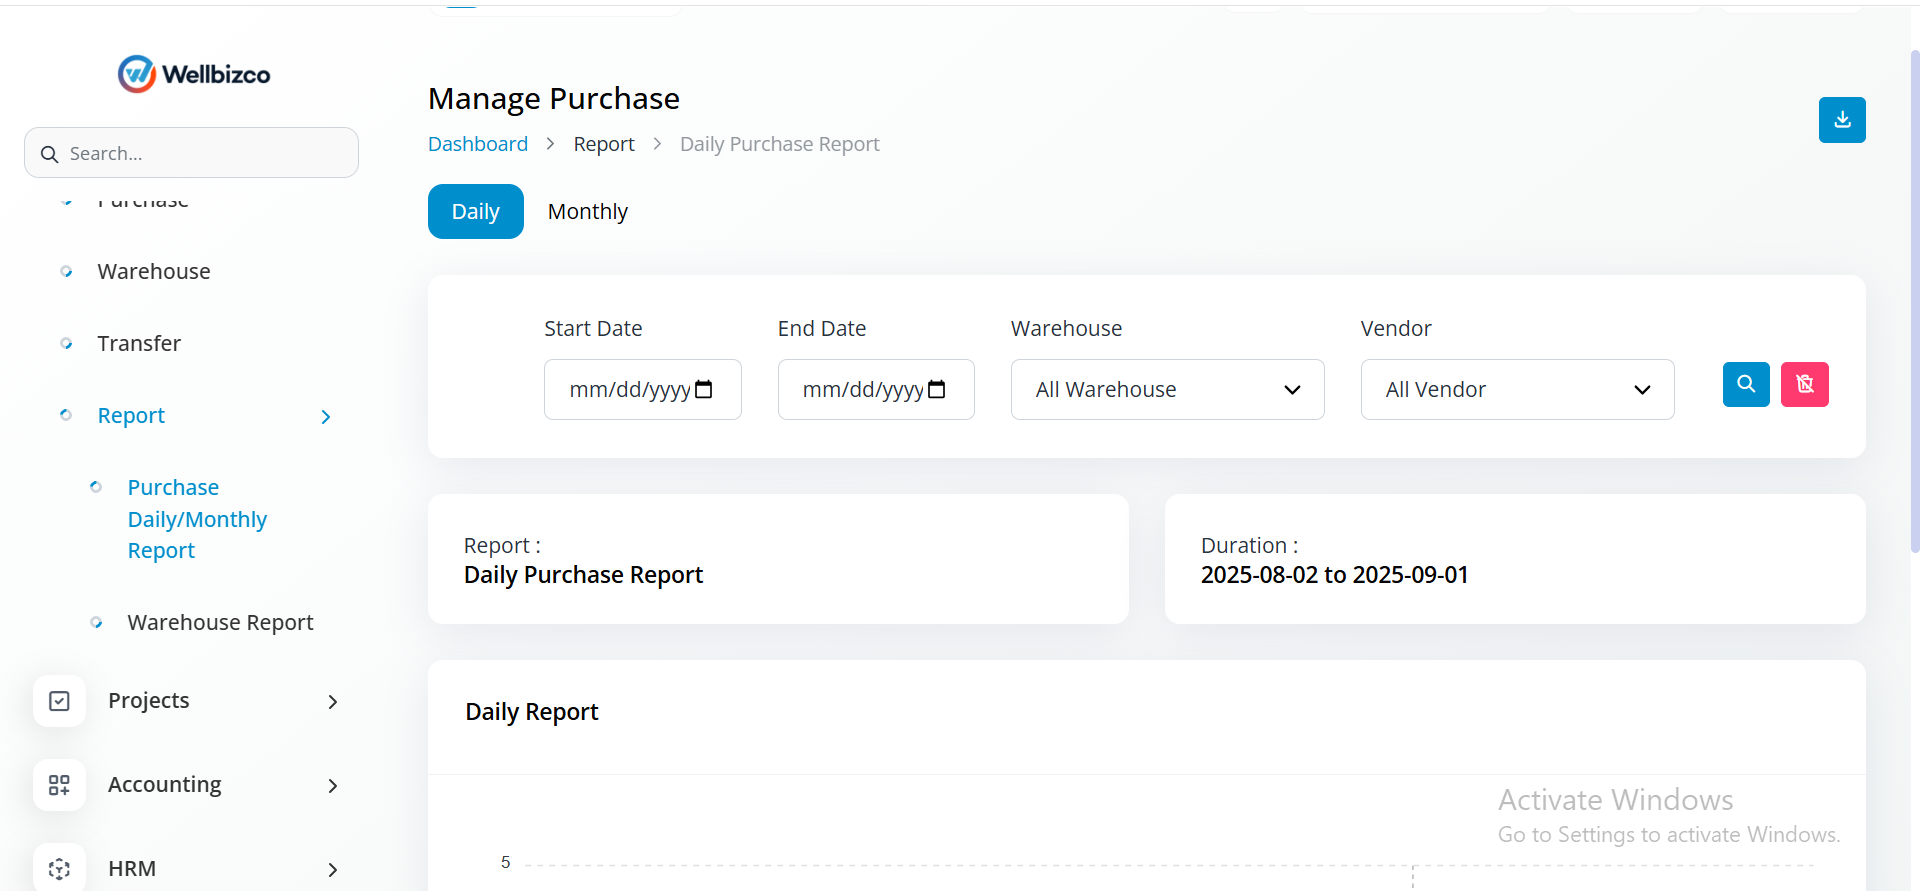1920x891 pixels.
Task: Click bullet beside Purchase Daily/Monthly Report
Action: pos(96,487)
